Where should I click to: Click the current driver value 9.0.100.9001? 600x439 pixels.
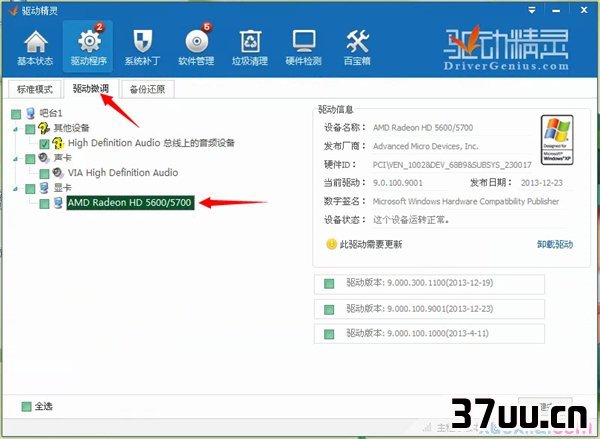[x=398, y=183]
